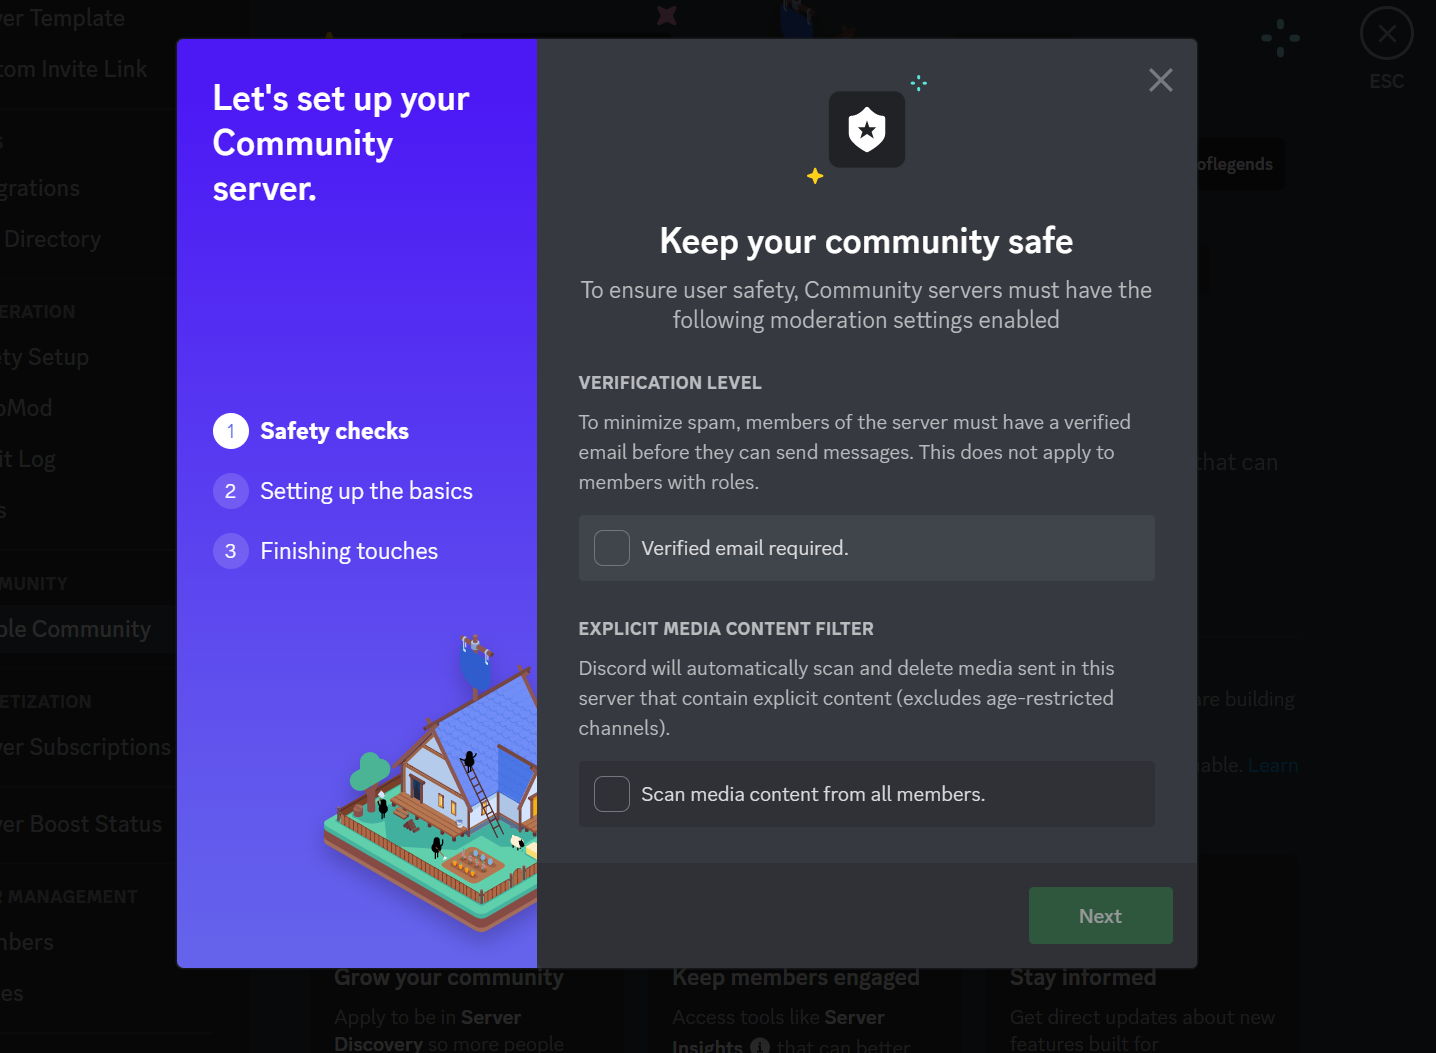1436x1053 pixels.
Task: Click the user safety subtitle under the heading
Action: point(866,305)
